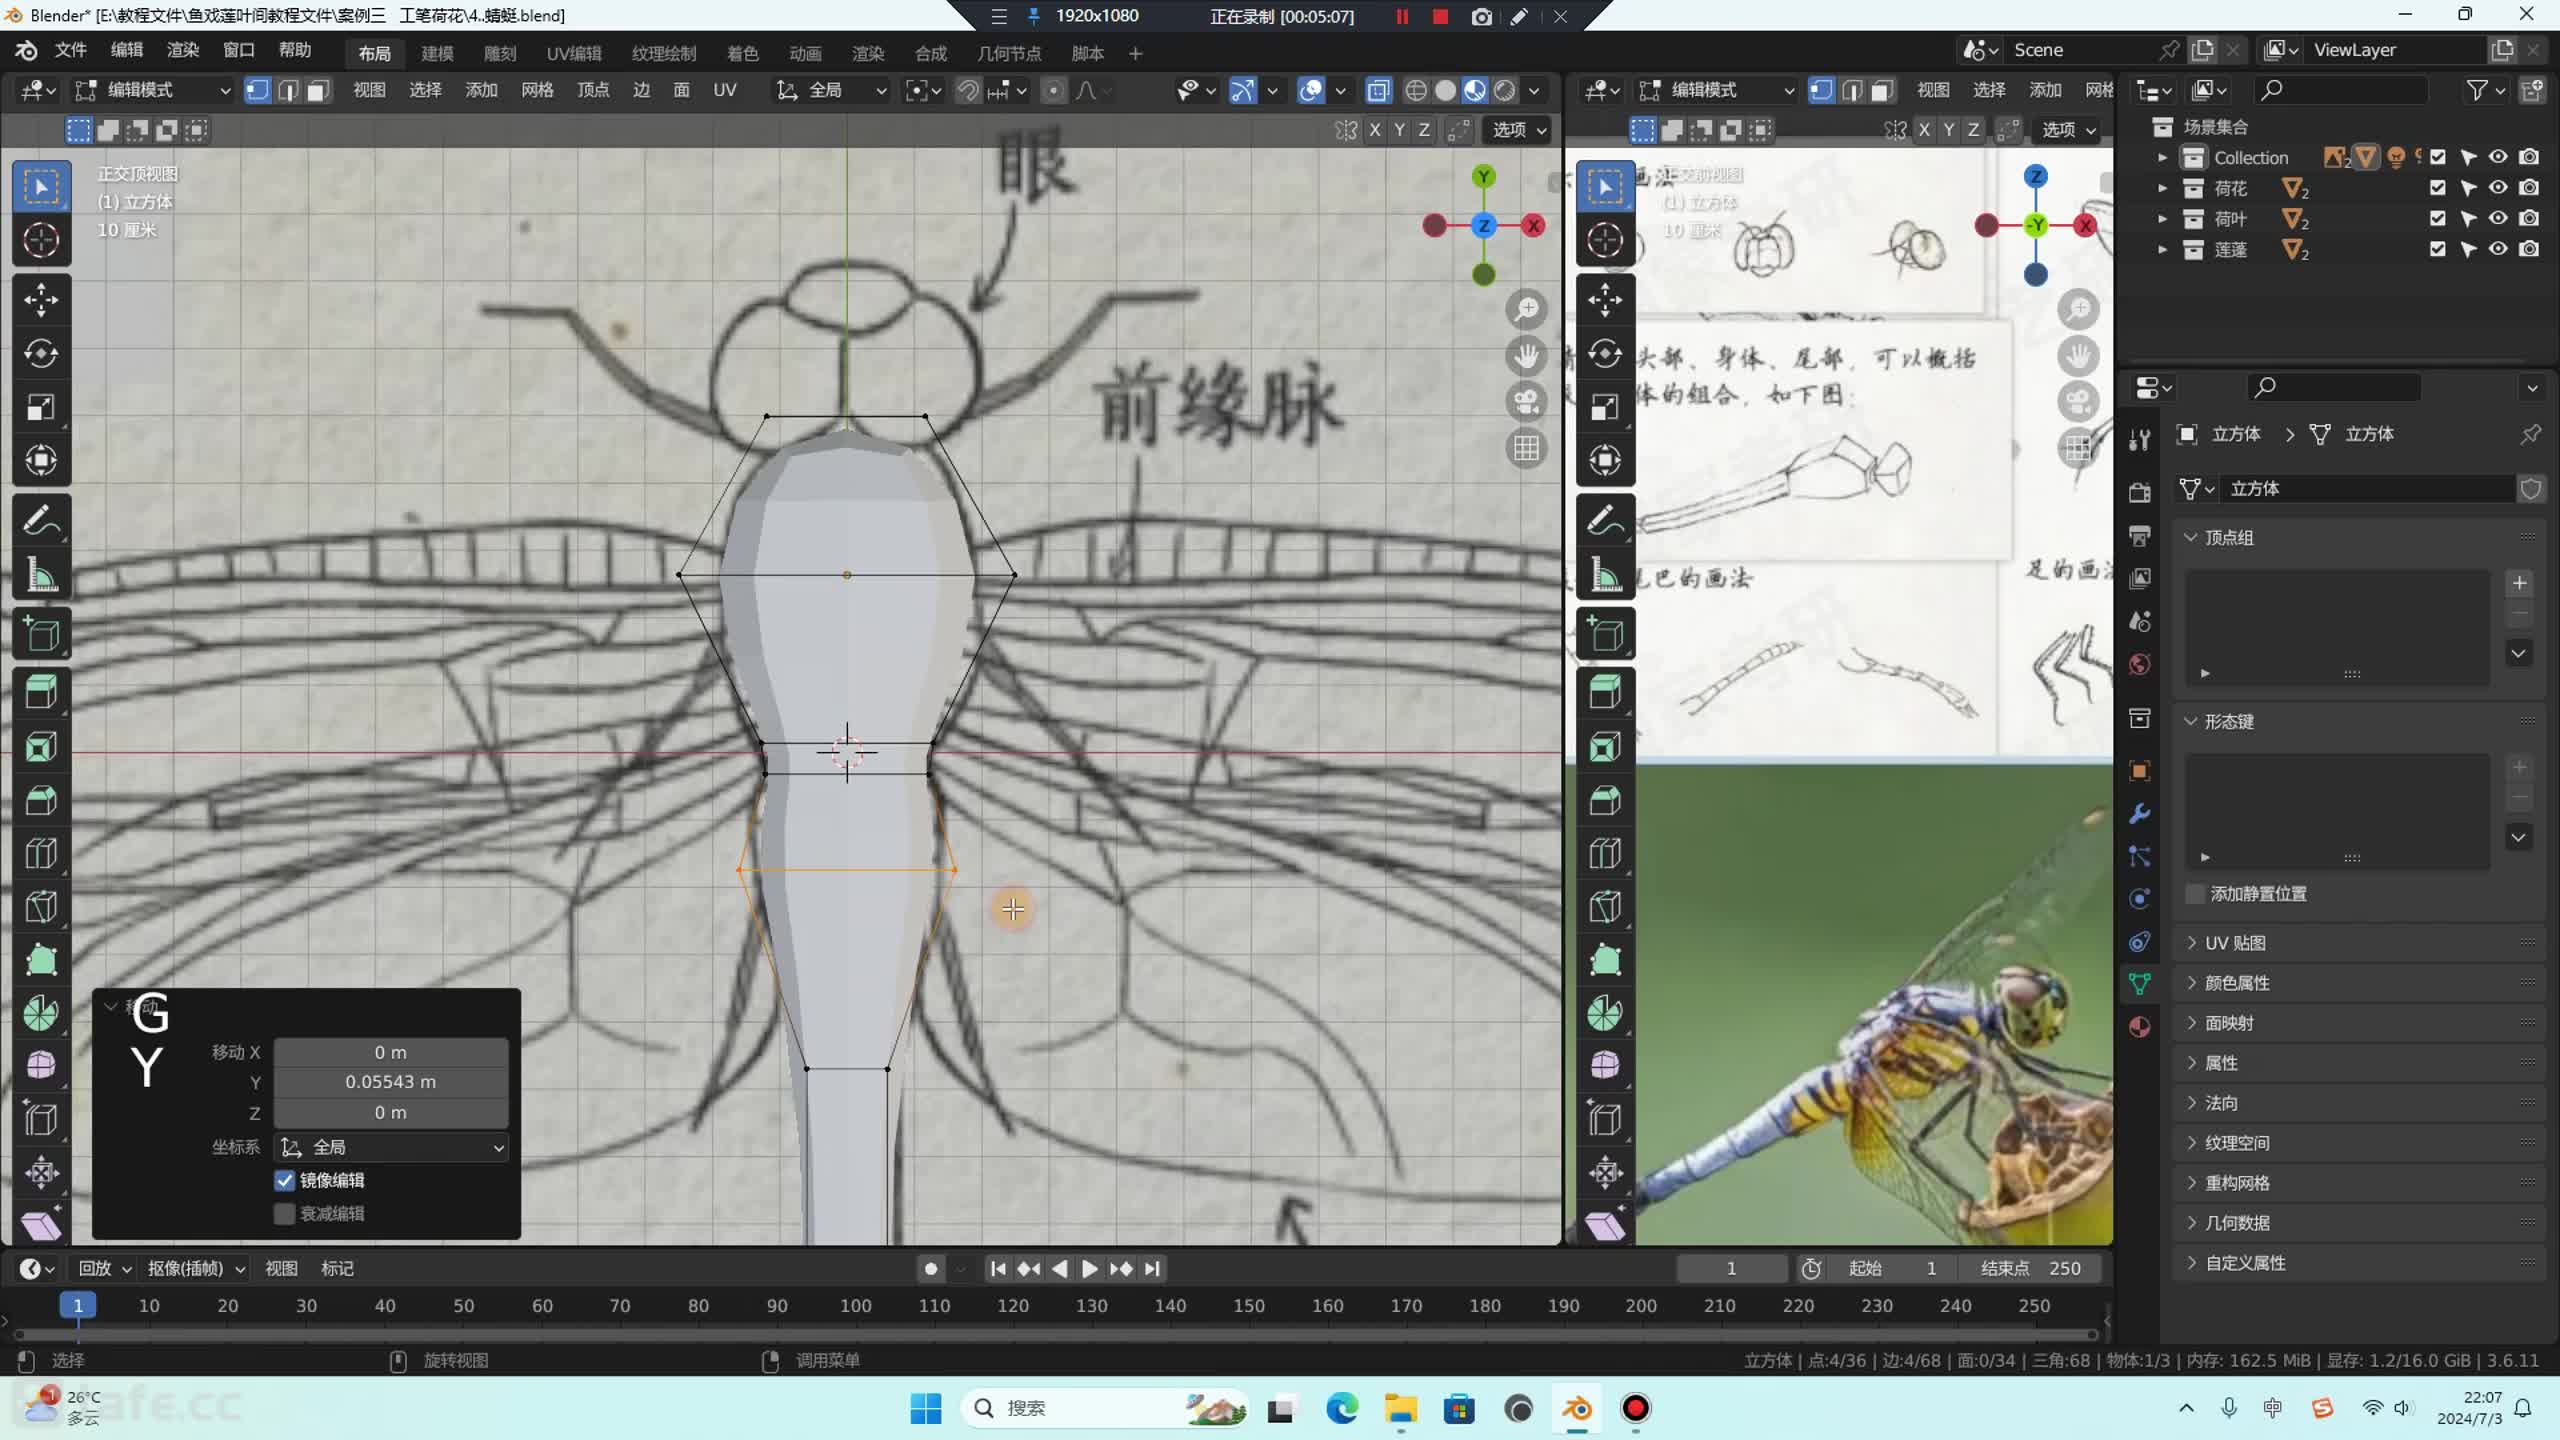
Task: Click the camera view icon in left viewport
Action: (x=1526, y=403)
